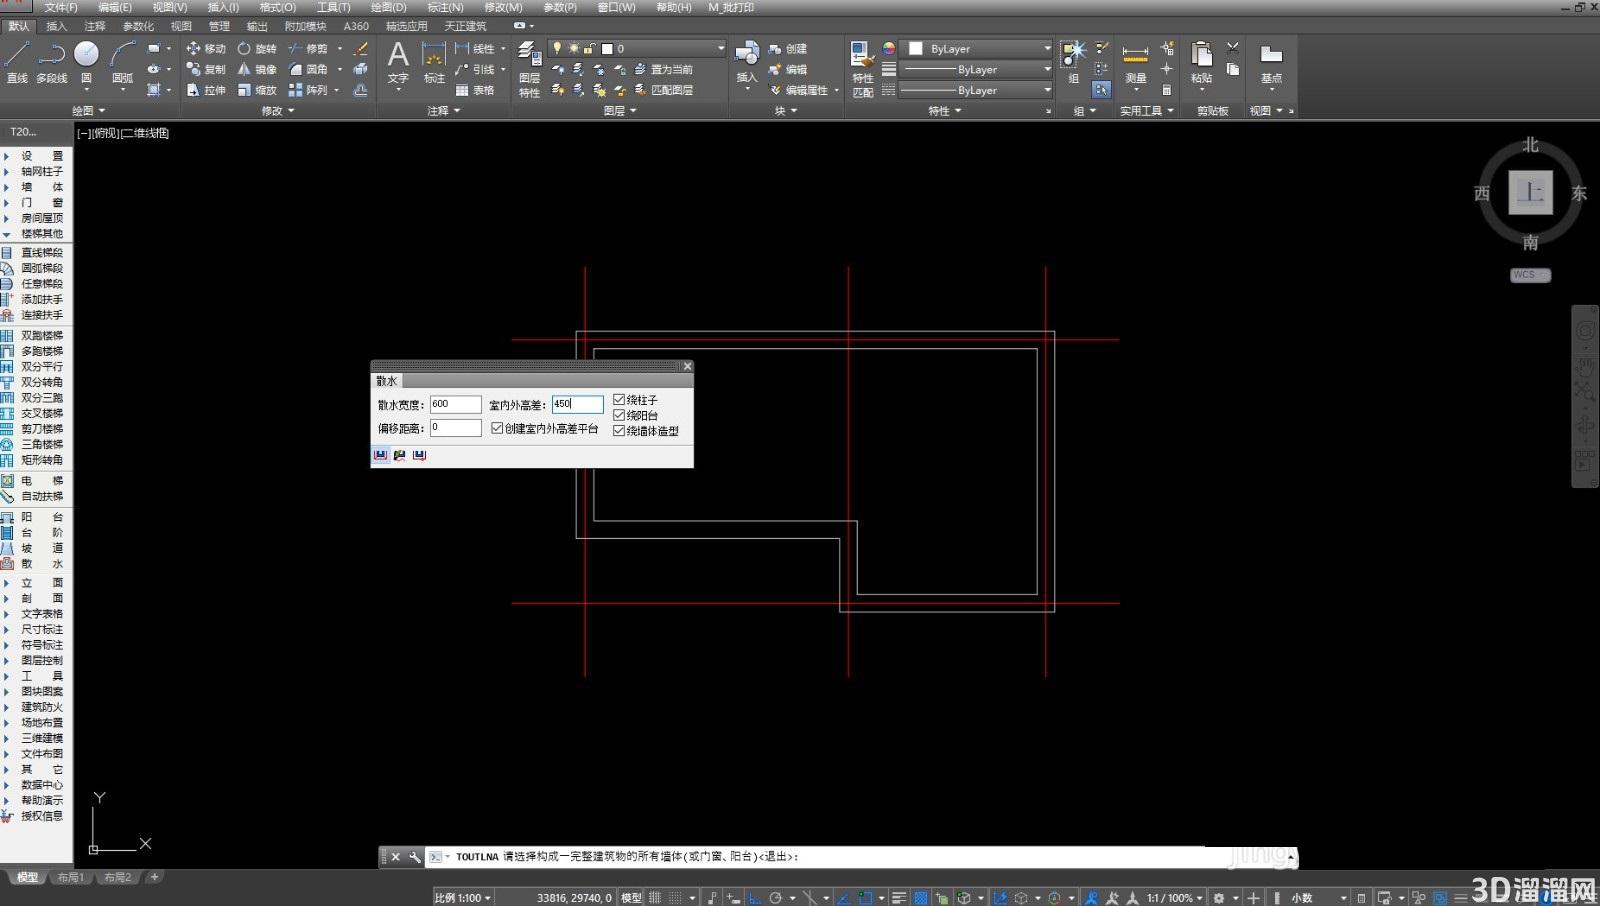
Task: Click the 特性匹配 match properties icon
Action: coord(862,70)
